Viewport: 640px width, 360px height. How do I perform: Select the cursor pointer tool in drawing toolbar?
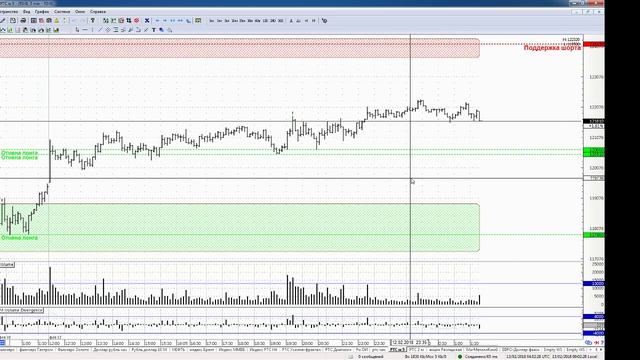click(77, 30)
